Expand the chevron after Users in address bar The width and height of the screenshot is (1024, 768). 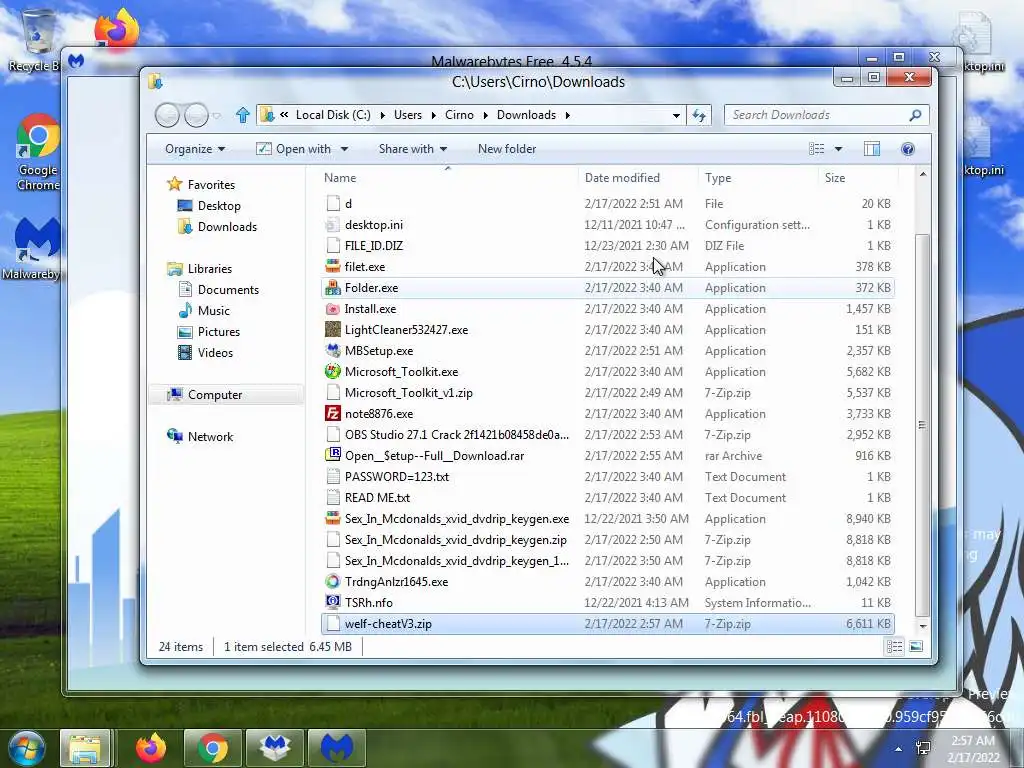tap(434, 115)
